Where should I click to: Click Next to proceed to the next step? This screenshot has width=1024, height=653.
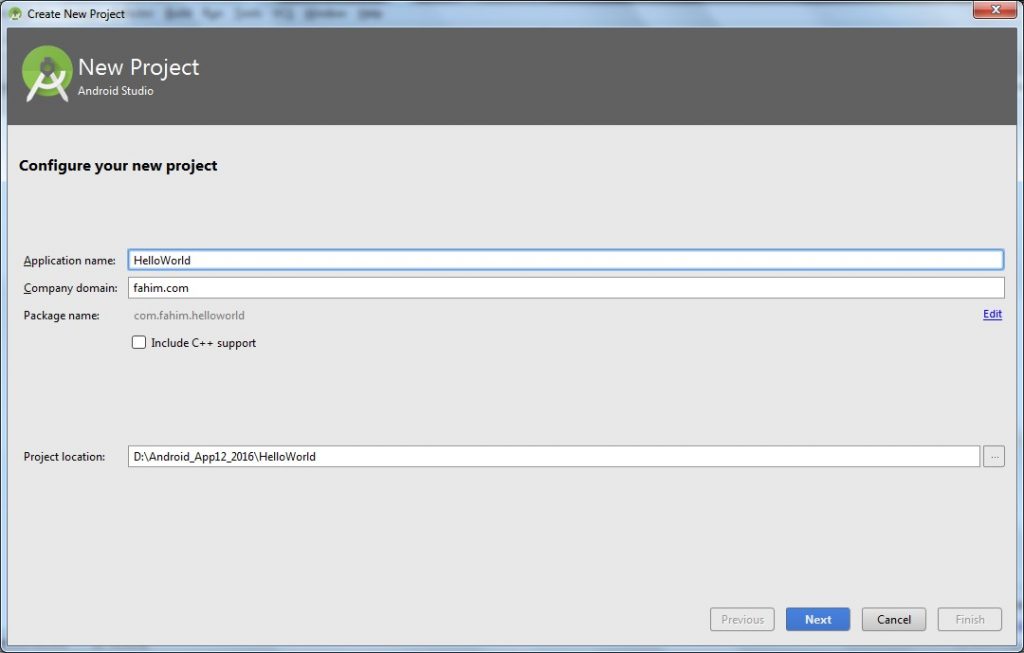pyautogui.click(x=817, y=619)
